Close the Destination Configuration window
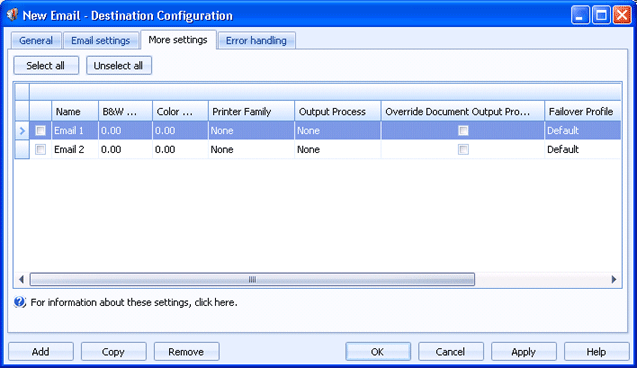Viewport: 637px width, 368px height. [622, 15]
